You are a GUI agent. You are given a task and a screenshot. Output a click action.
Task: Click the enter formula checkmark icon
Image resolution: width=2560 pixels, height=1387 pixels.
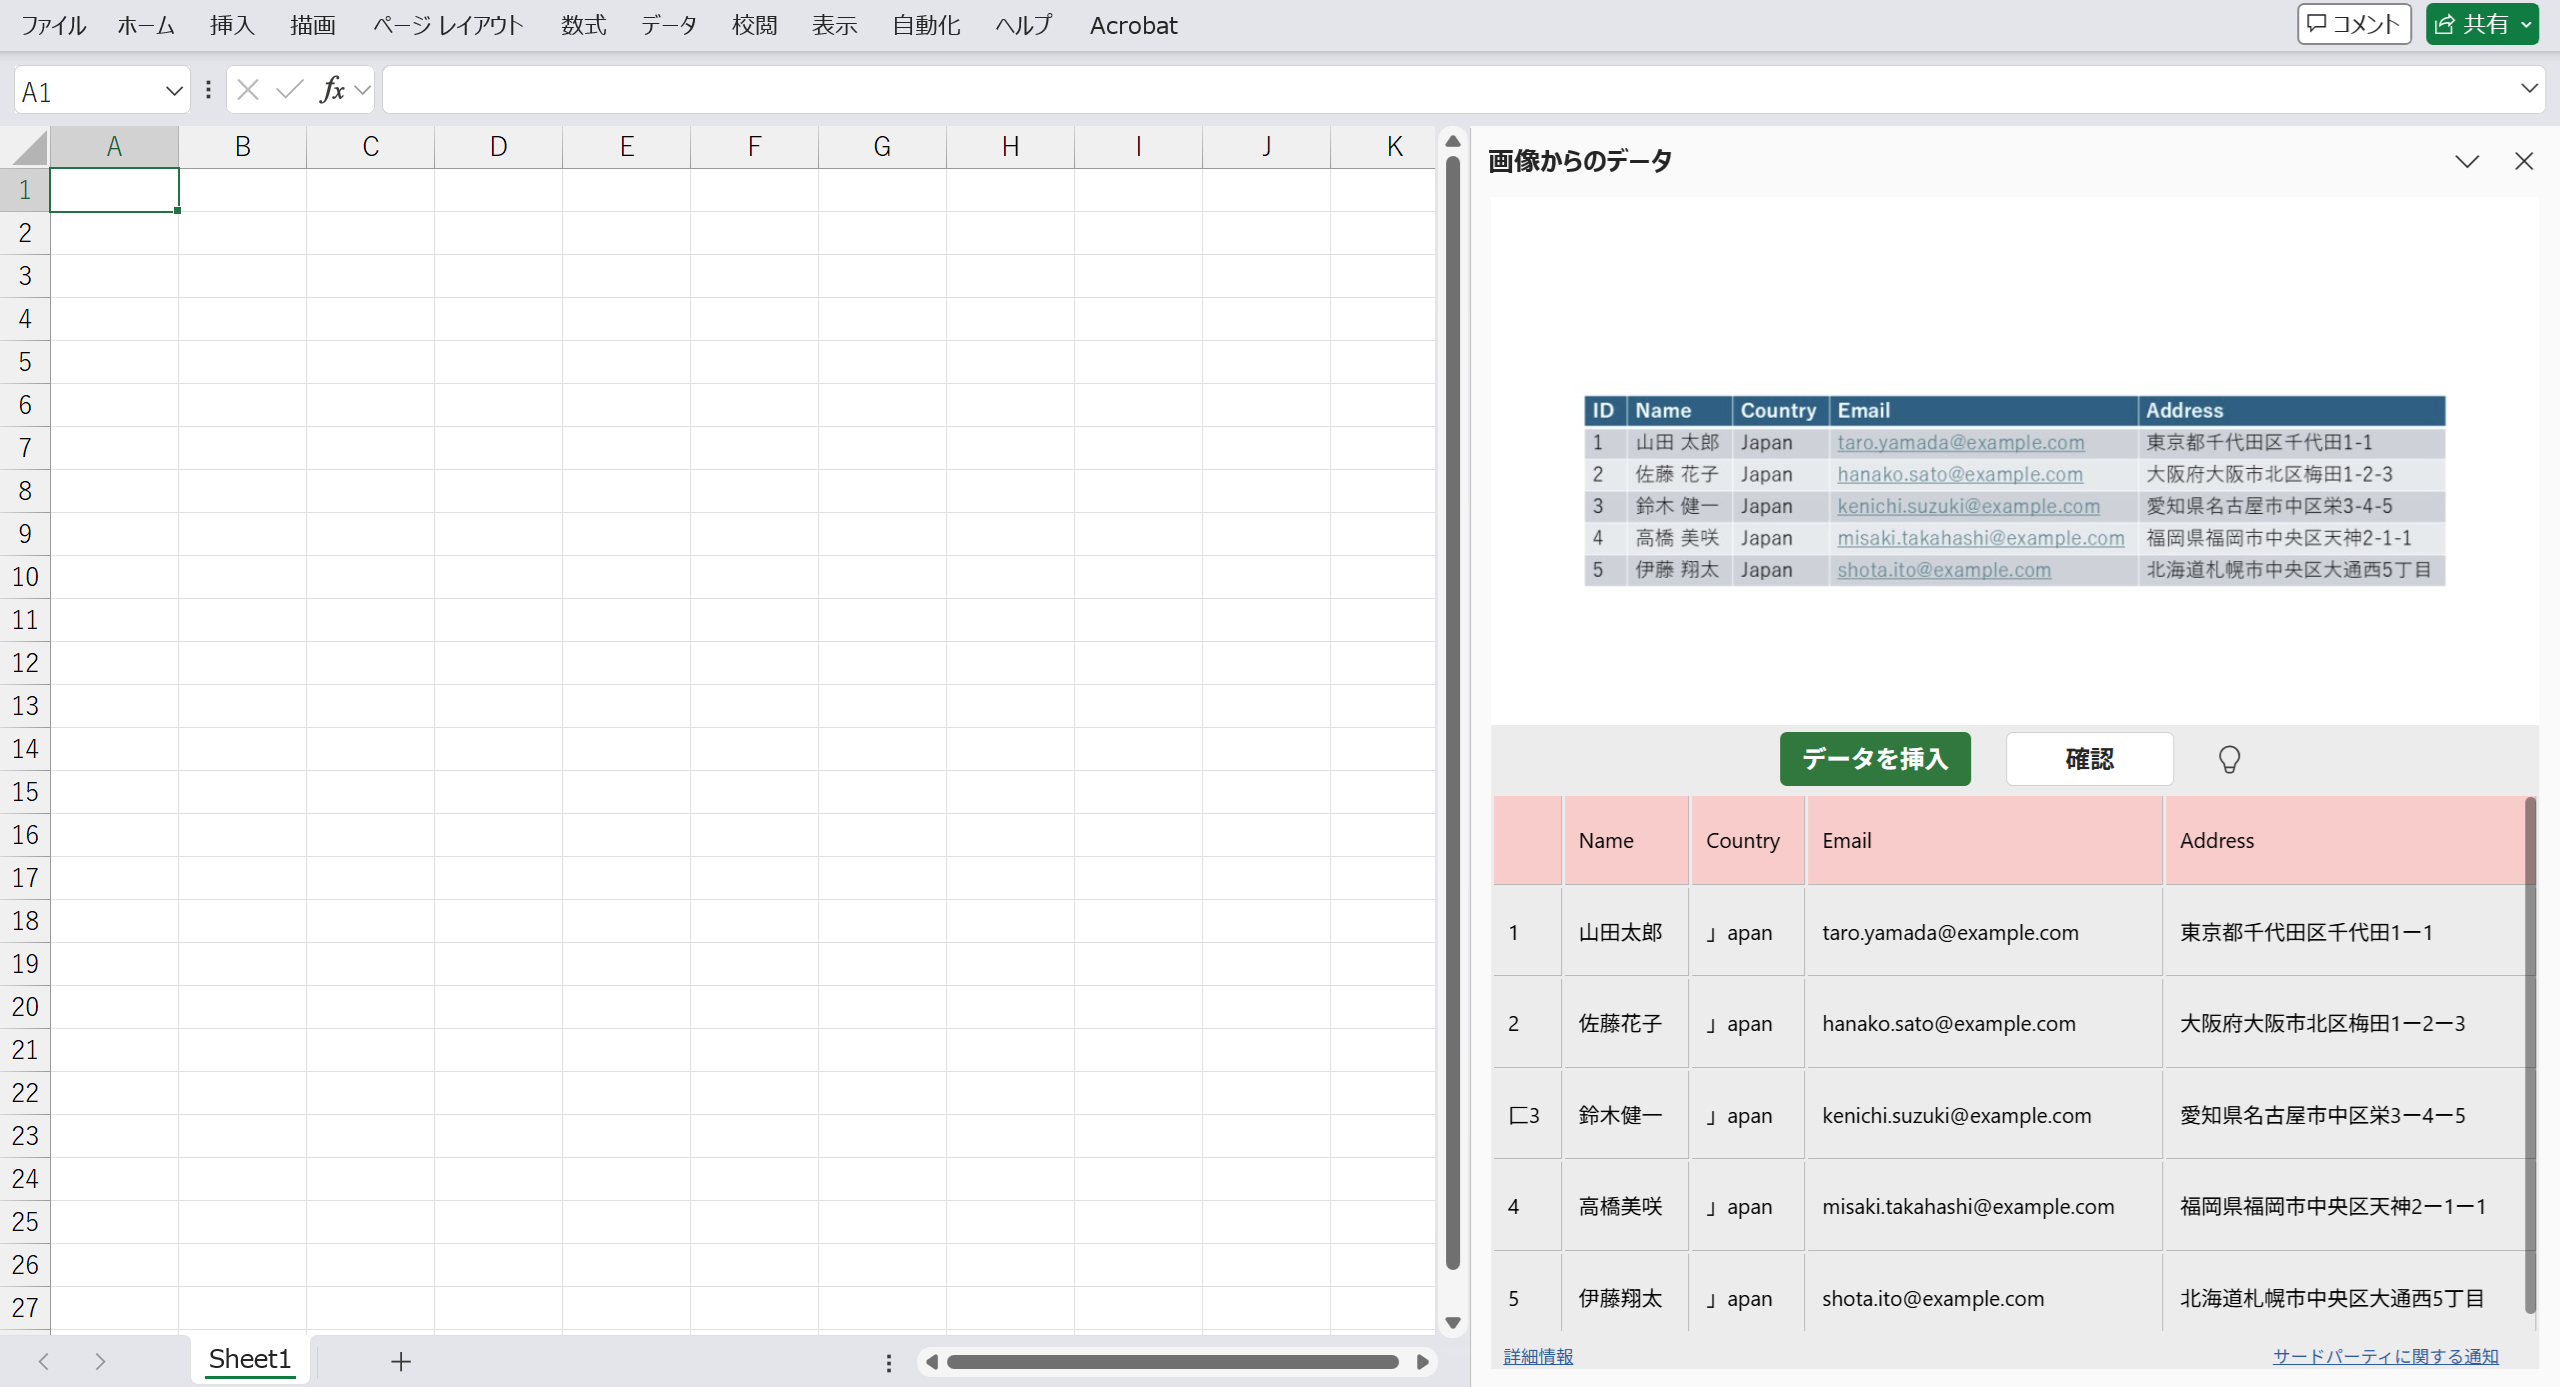[x=289, y=90]
